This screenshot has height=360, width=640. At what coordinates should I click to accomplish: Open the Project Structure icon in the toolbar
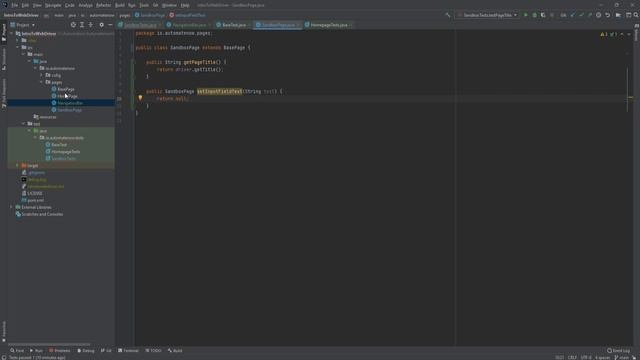618,15
